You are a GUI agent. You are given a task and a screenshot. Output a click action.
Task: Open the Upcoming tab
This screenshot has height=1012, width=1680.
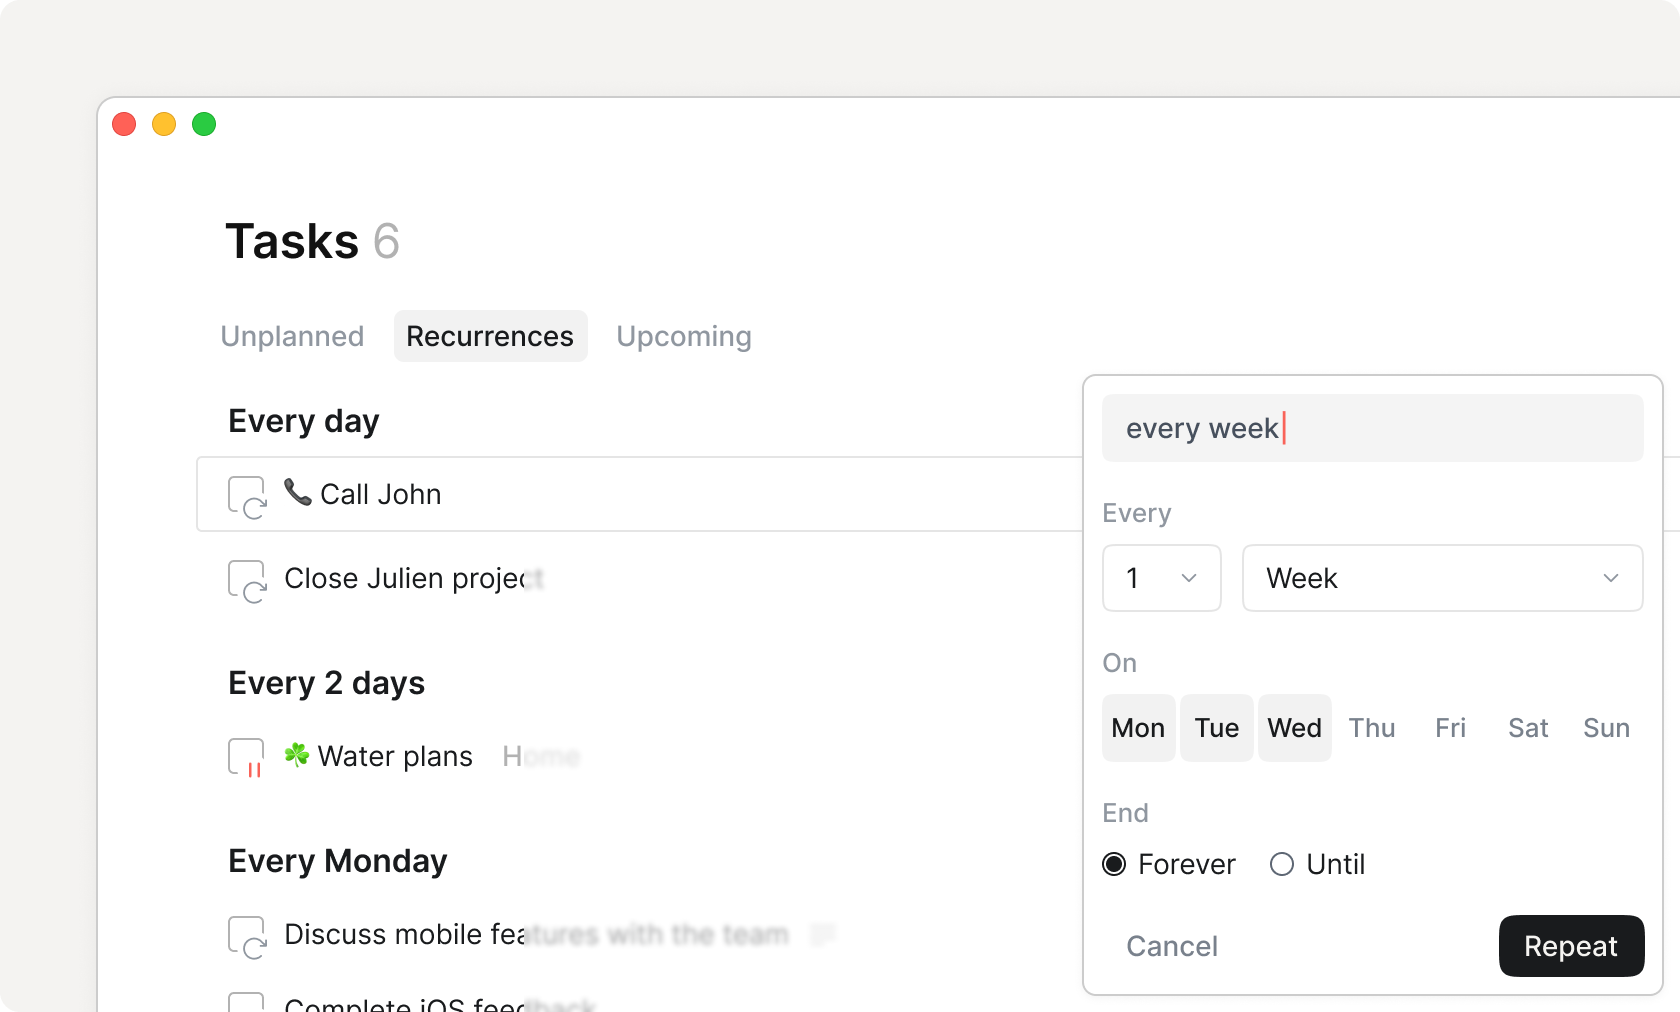[x=684, y=336]
